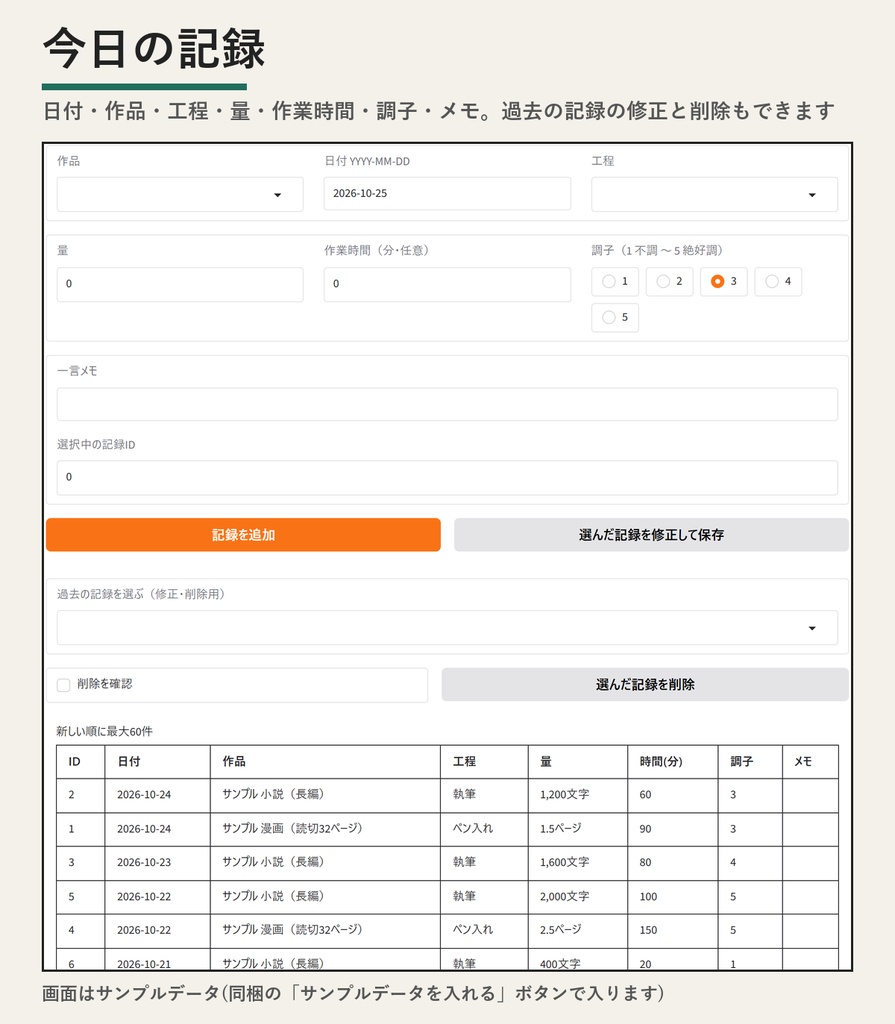Focus the 日付 YYYY-MM-DD field
Image resolution: width=895 pixels, height=1024 pixels.
pyautogui.click(x=447, y=193)
